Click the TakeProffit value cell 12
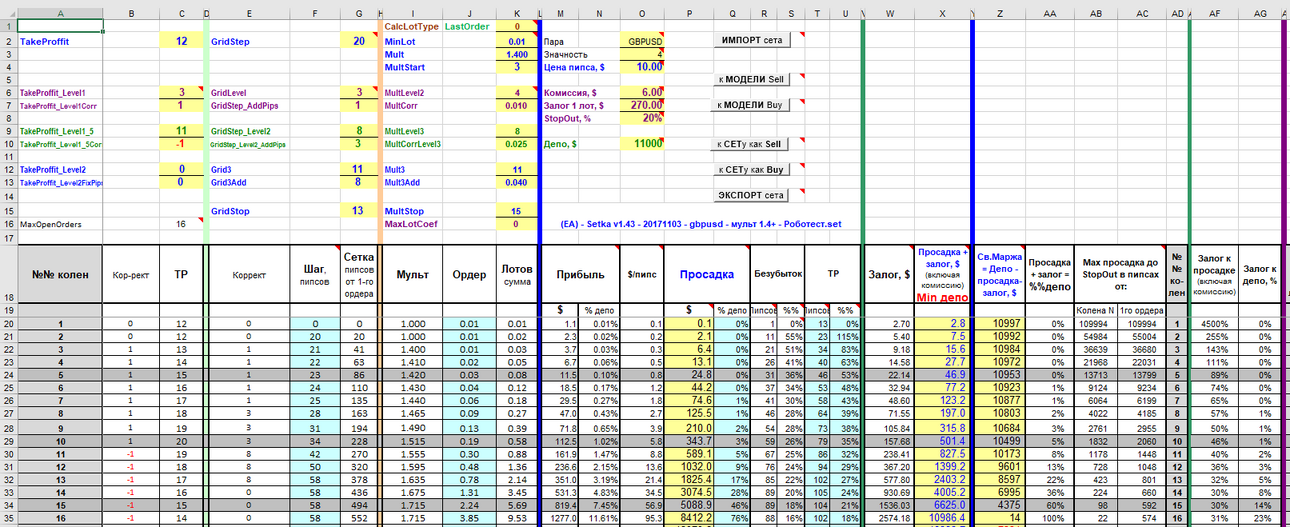Viewport: 1290px width, 527px height. [x=180, y=41]
